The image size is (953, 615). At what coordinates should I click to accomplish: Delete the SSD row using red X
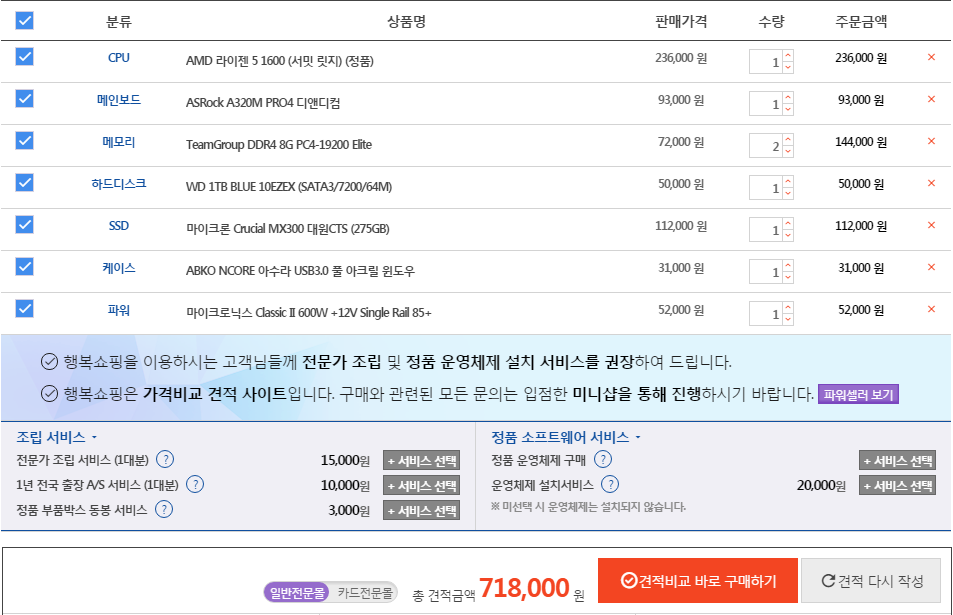coord(931,226)
